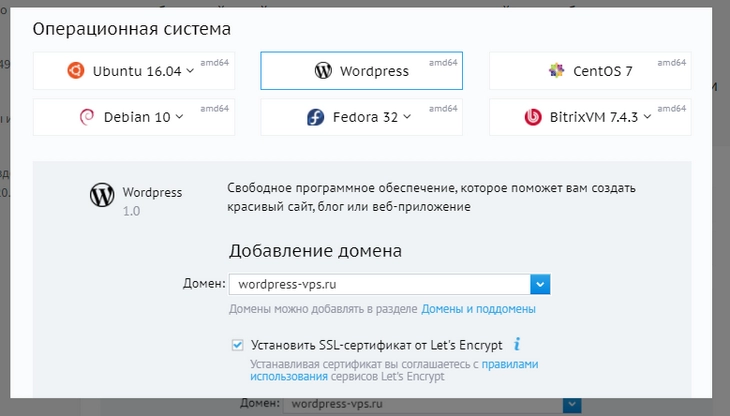Choose the Ubuntu 16.04 tile
The width and height of the screenshot is (730, 416).
point(134,71)
